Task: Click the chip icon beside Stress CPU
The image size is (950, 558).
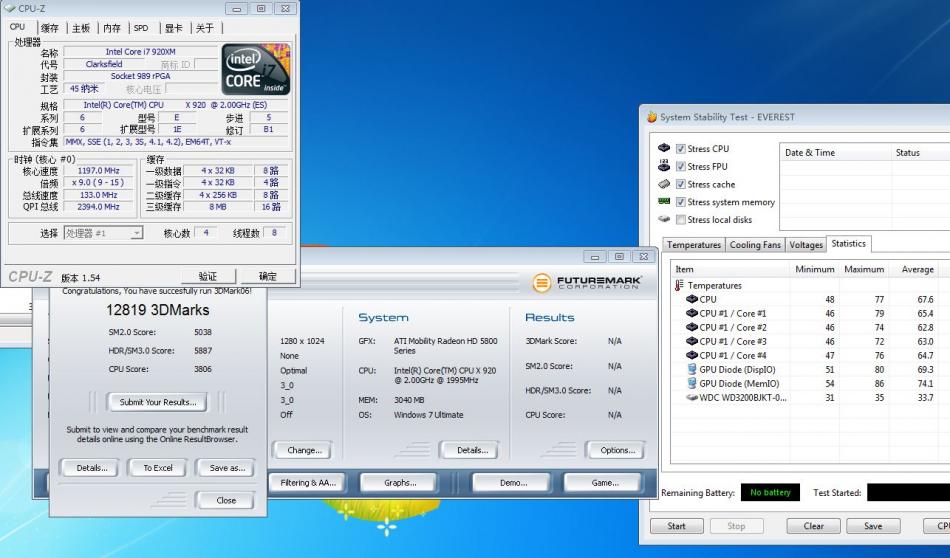Action: (x=664, y=148)
